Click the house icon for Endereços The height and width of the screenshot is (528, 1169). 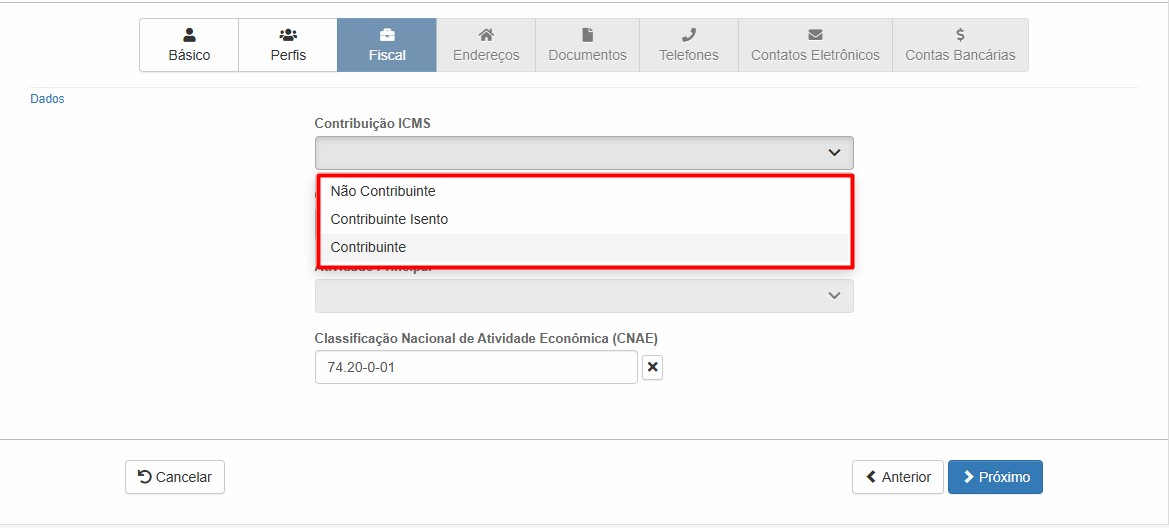(x=486, y=35)
